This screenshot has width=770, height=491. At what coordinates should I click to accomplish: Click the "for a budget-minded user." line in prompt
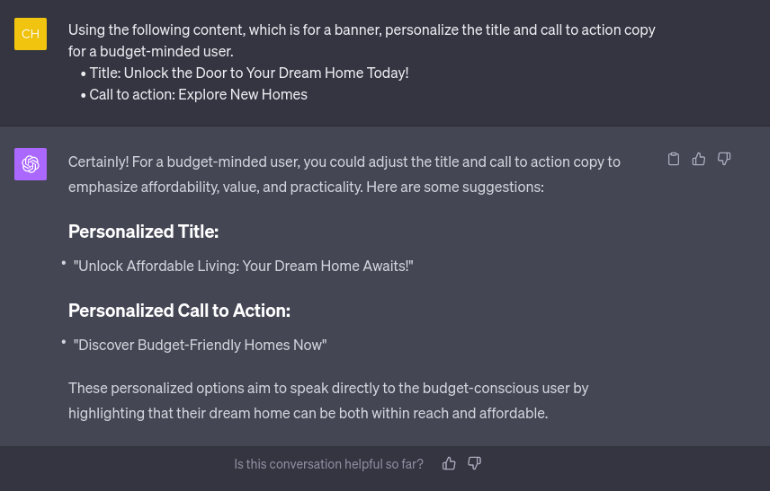coord(151,52)
